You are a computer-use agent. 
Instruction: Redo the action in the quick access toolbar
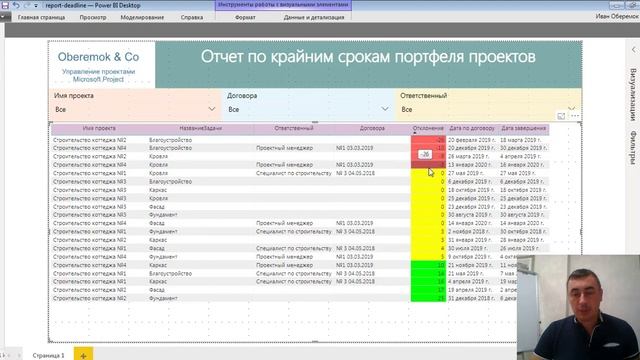(x=27, y=5)
